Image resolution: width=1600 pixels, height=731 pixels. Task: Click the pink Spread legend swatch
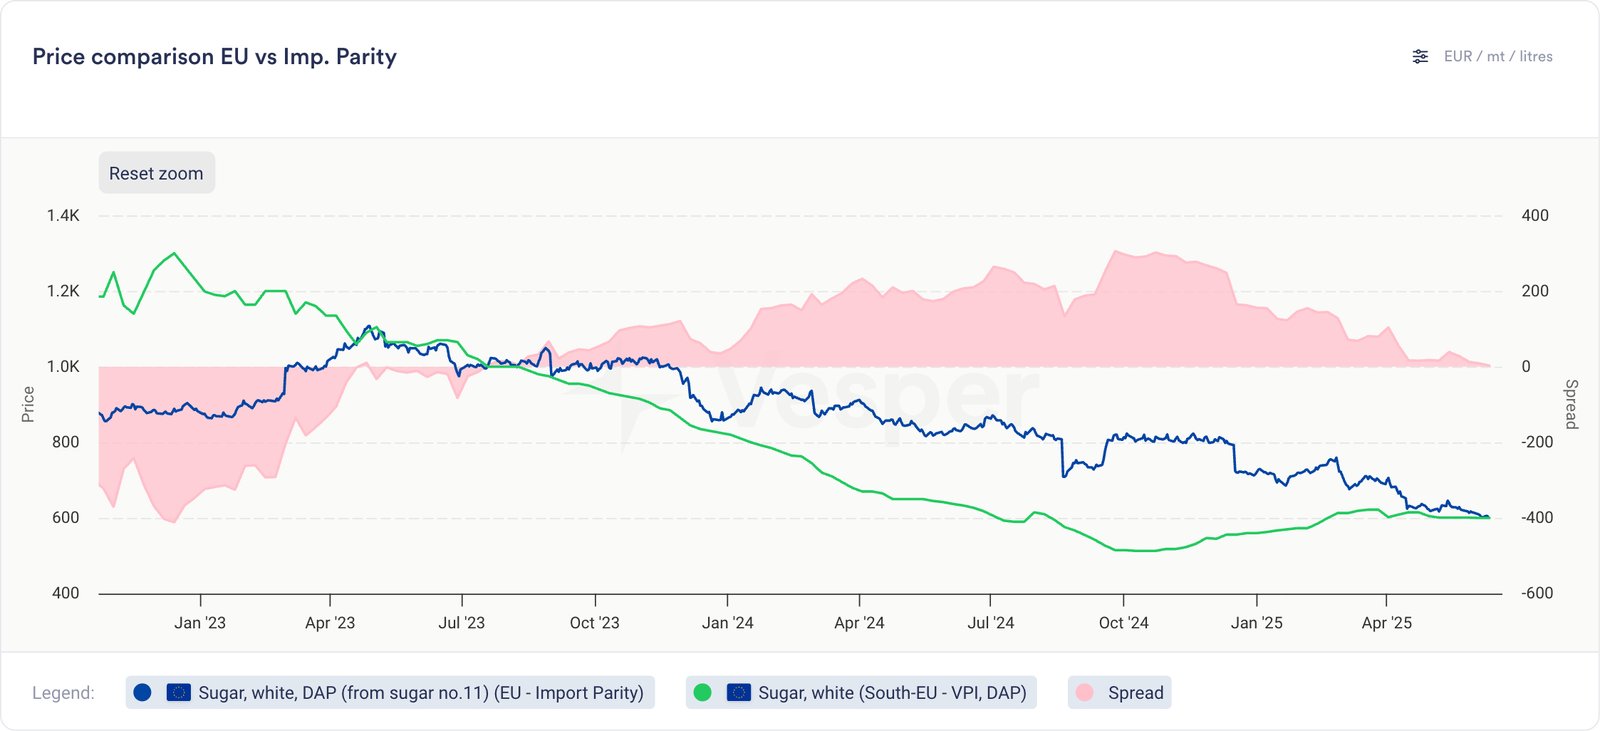click(x=1085, y=693)
